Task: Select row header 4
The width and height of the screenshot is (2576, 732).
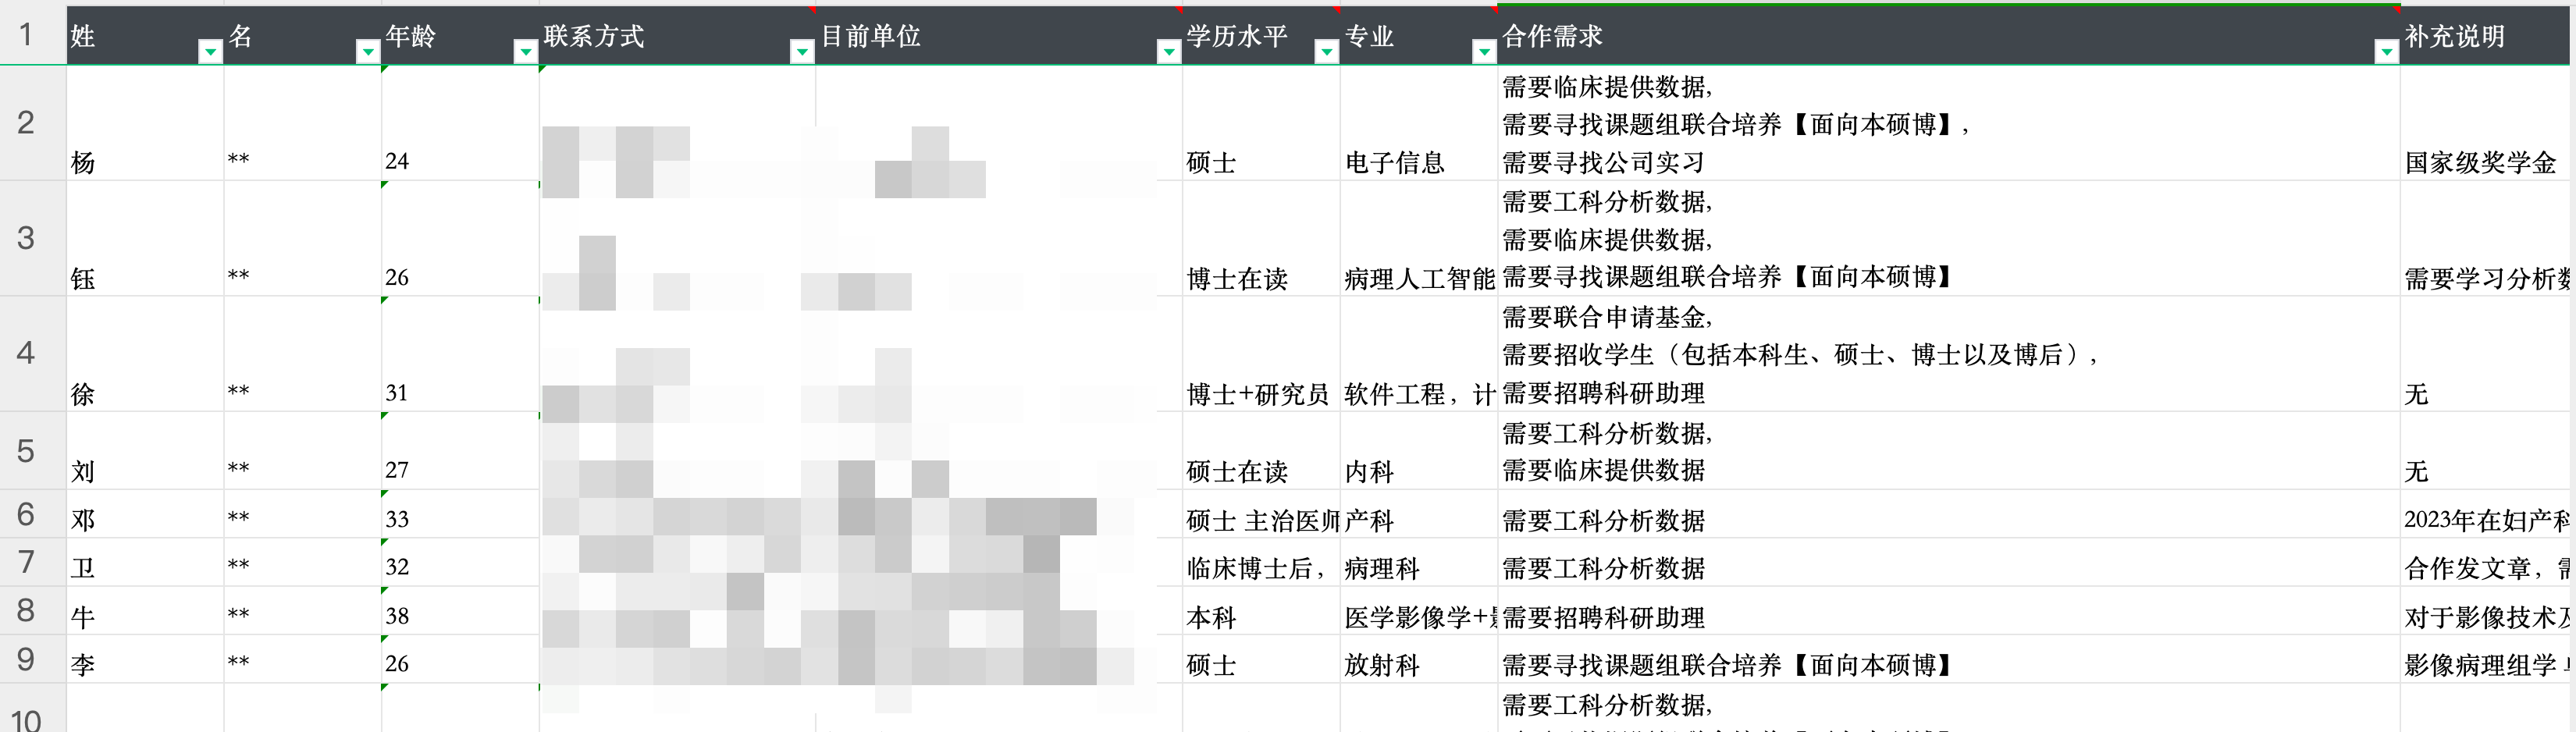Action: [33, 353]
